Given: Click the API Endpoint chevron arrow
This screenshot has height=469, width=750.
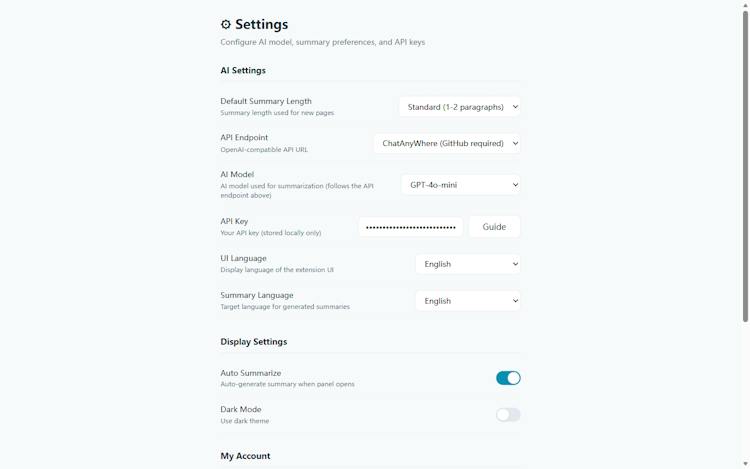Looking at the screenshot, I should point(515,143).
